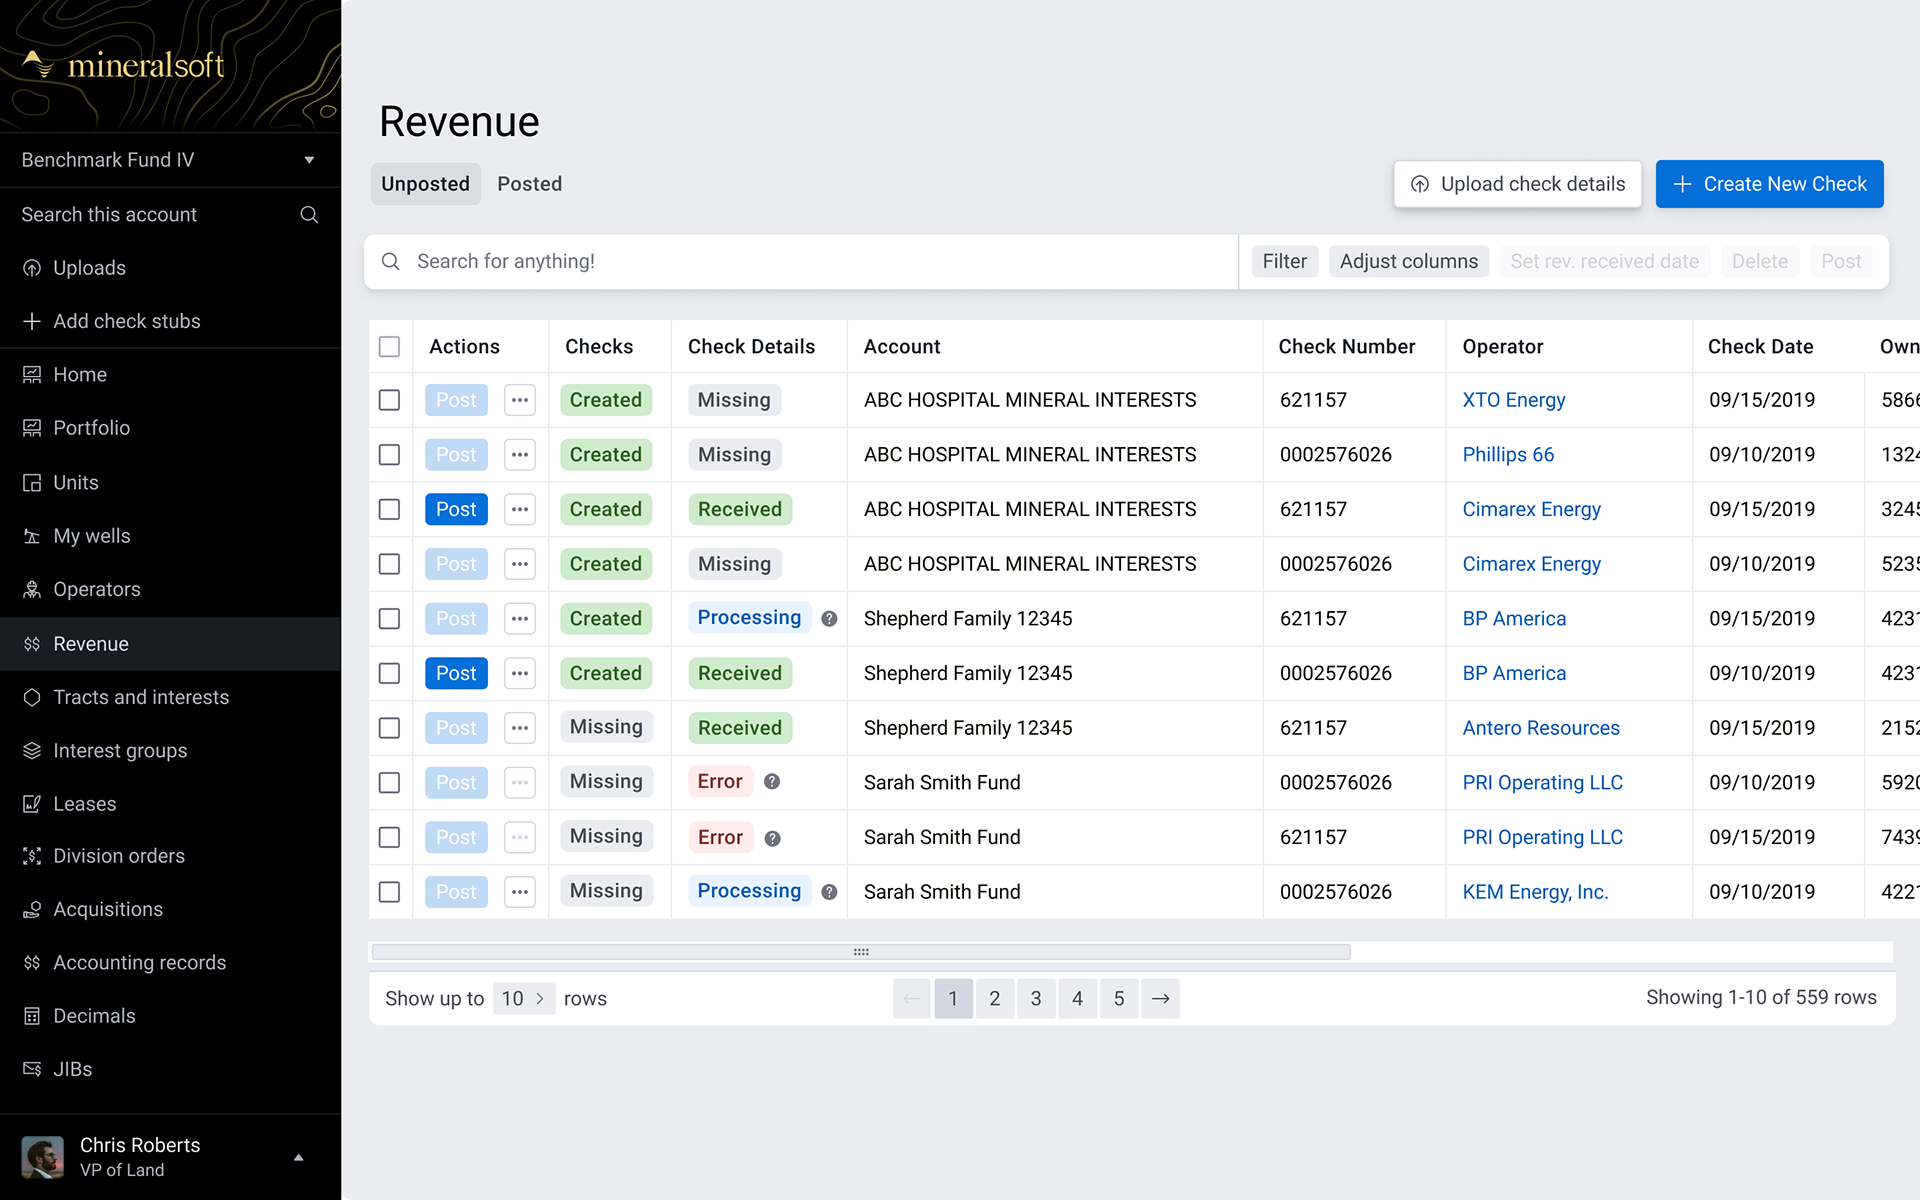Image resolution: width=1920 pixels, height=1200 pixels.
Task: Post the Cimarex Energy 621157 check
Action: click(456, 509)
